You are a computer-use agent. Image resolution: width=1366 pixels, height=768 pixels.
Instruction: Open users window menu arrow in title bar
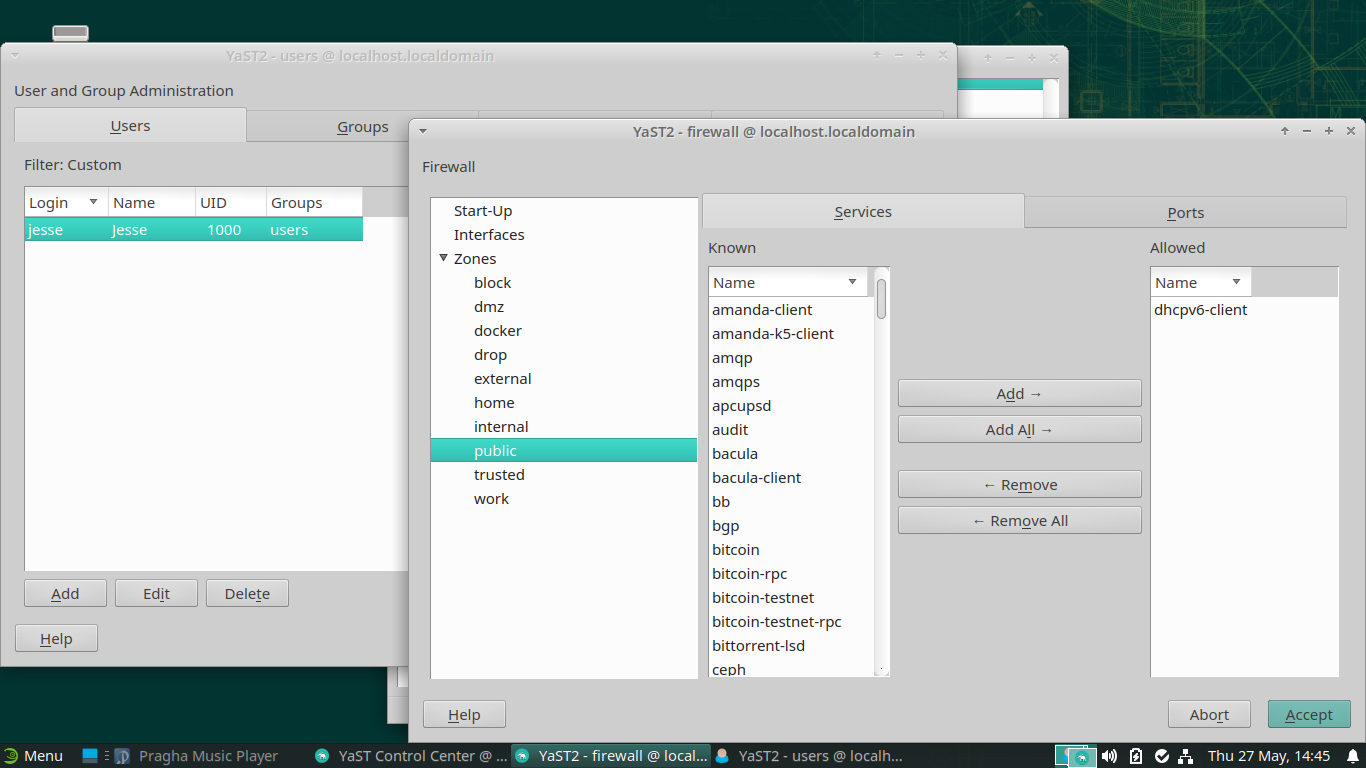click(15, 56)
